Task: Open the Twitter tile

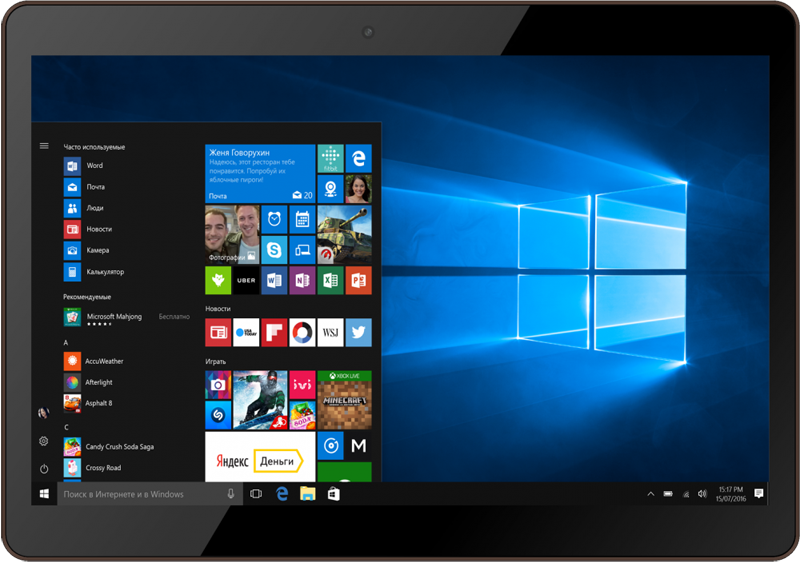Action: (x=359, y=333)
